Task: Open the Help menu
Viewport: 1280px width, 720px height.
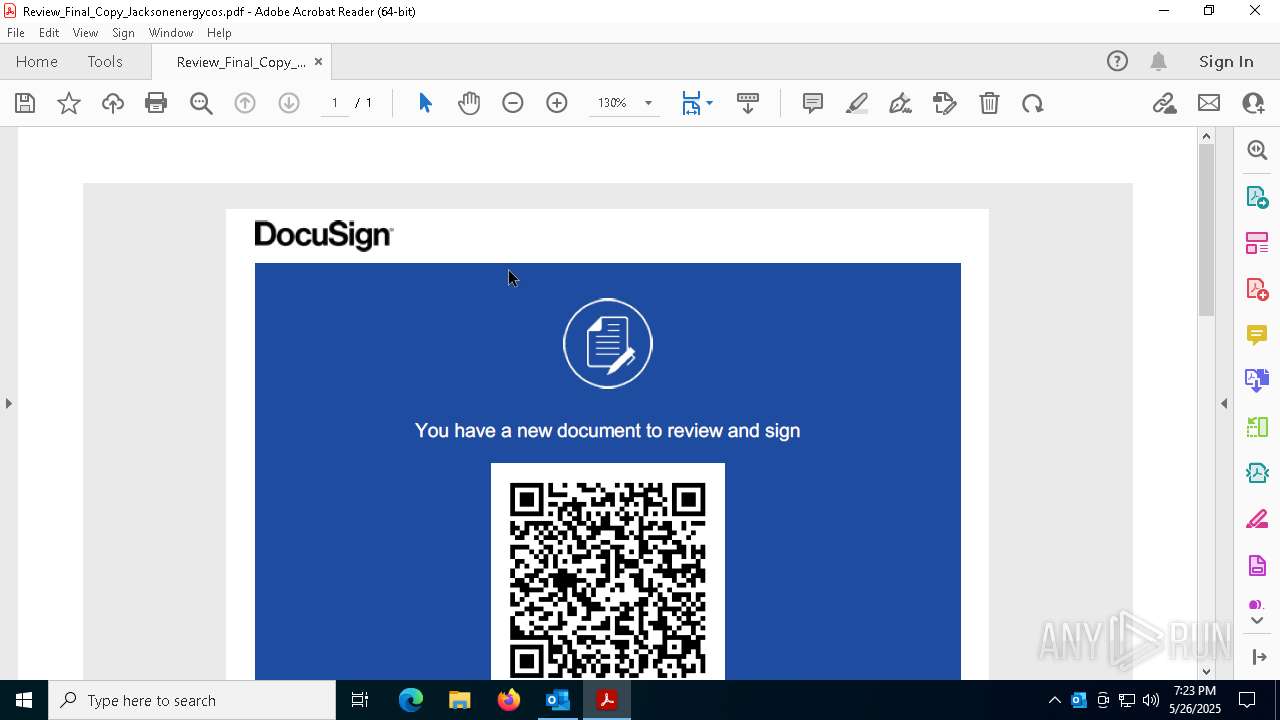Action: (x=219, y=33)
